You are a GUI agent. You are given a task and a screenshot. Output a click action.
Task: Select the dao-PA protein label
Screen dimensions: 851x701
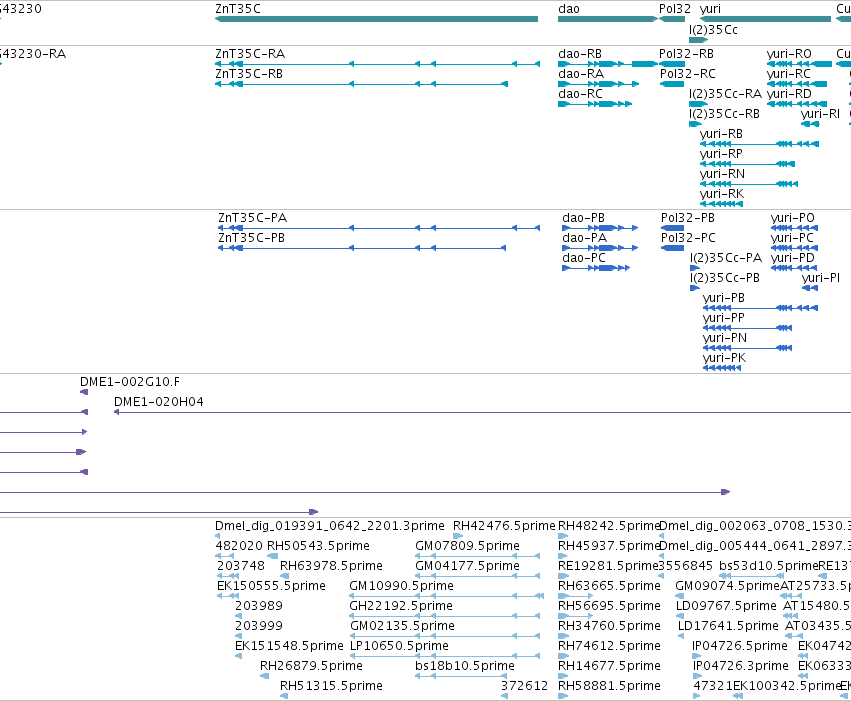585,238
